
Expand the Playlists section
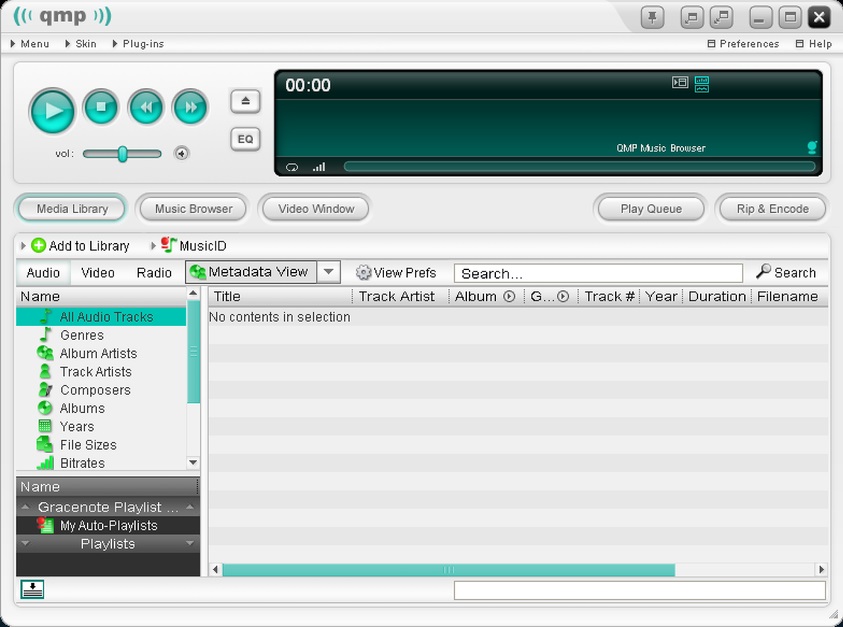(108, 544)
